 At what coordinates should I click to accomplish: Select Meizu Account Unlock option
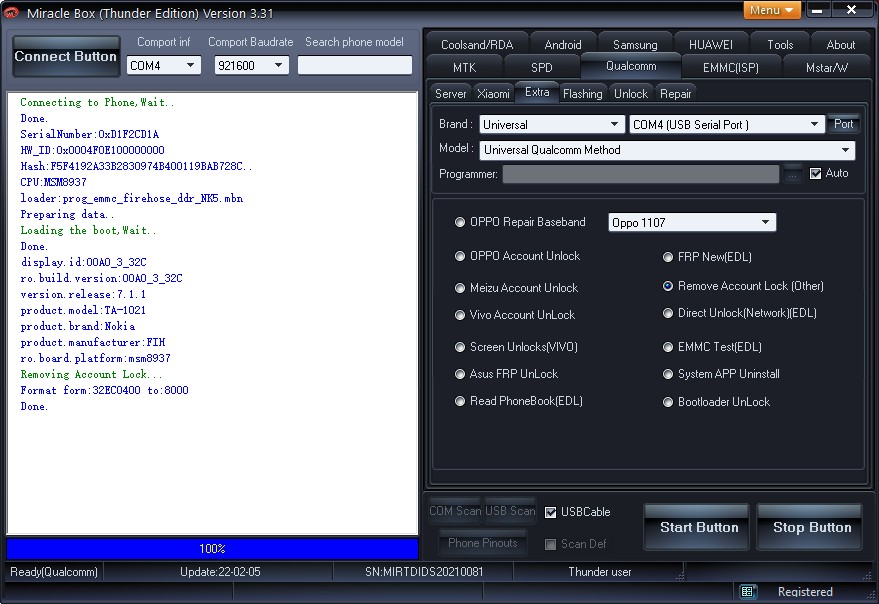(x=460, y=288)
